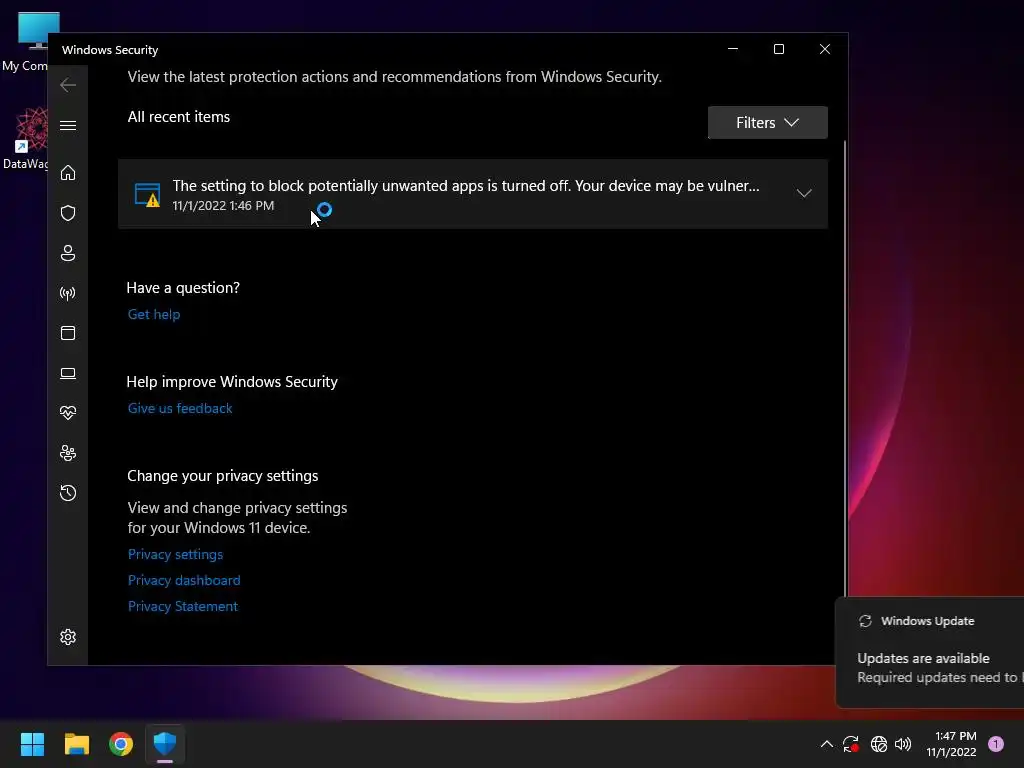The image size is (1024, 768).
Task: Open App & browser control icon
Action: point(68,333)
